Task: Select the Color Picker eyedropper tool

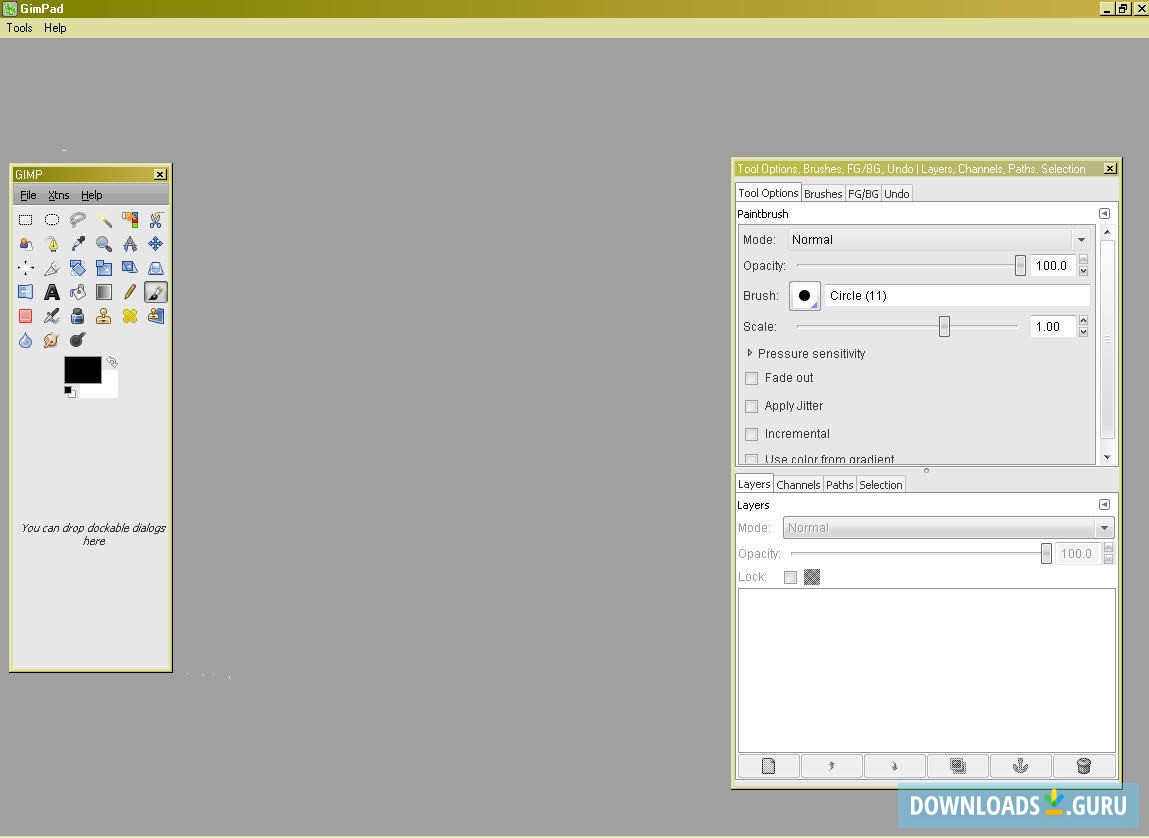Action: pyautogui.click(x=78, y=244)
